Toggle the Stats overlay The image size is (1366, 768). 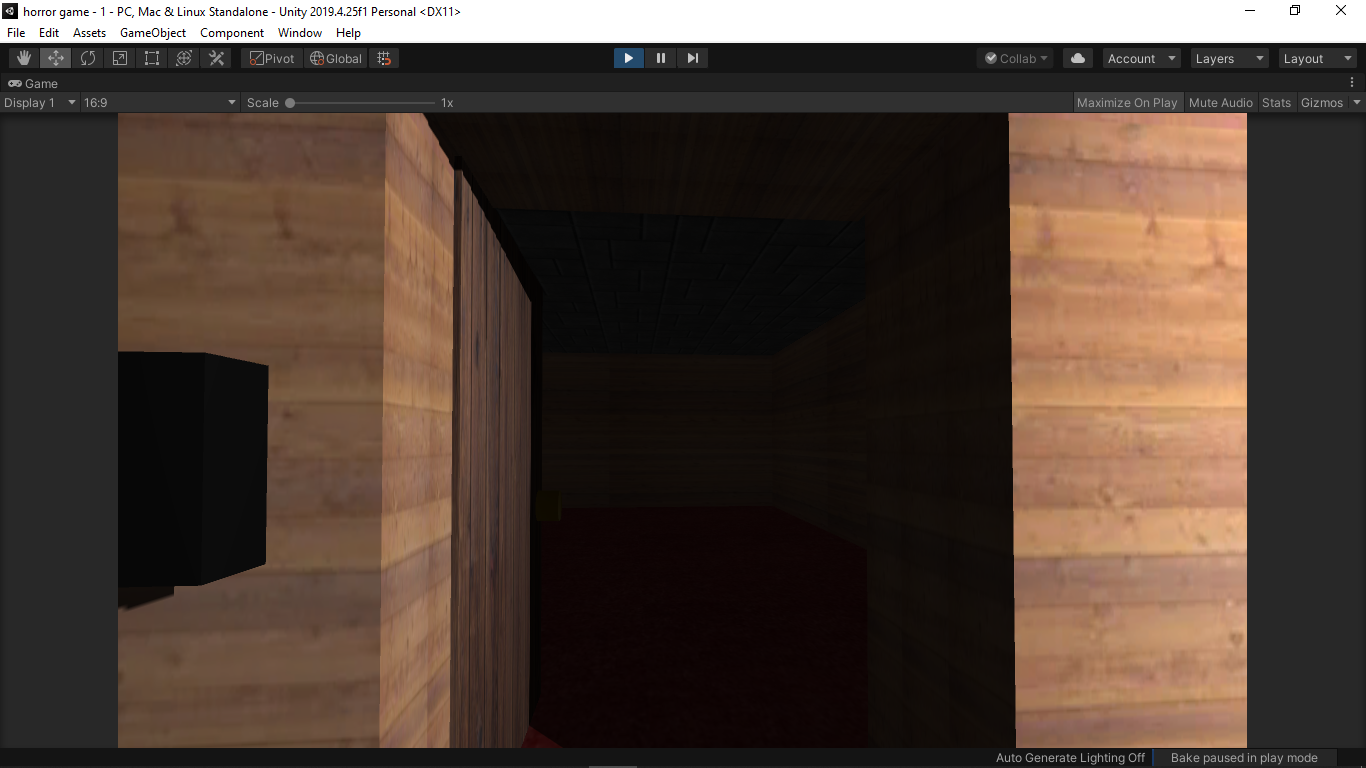click(1276, 102)
